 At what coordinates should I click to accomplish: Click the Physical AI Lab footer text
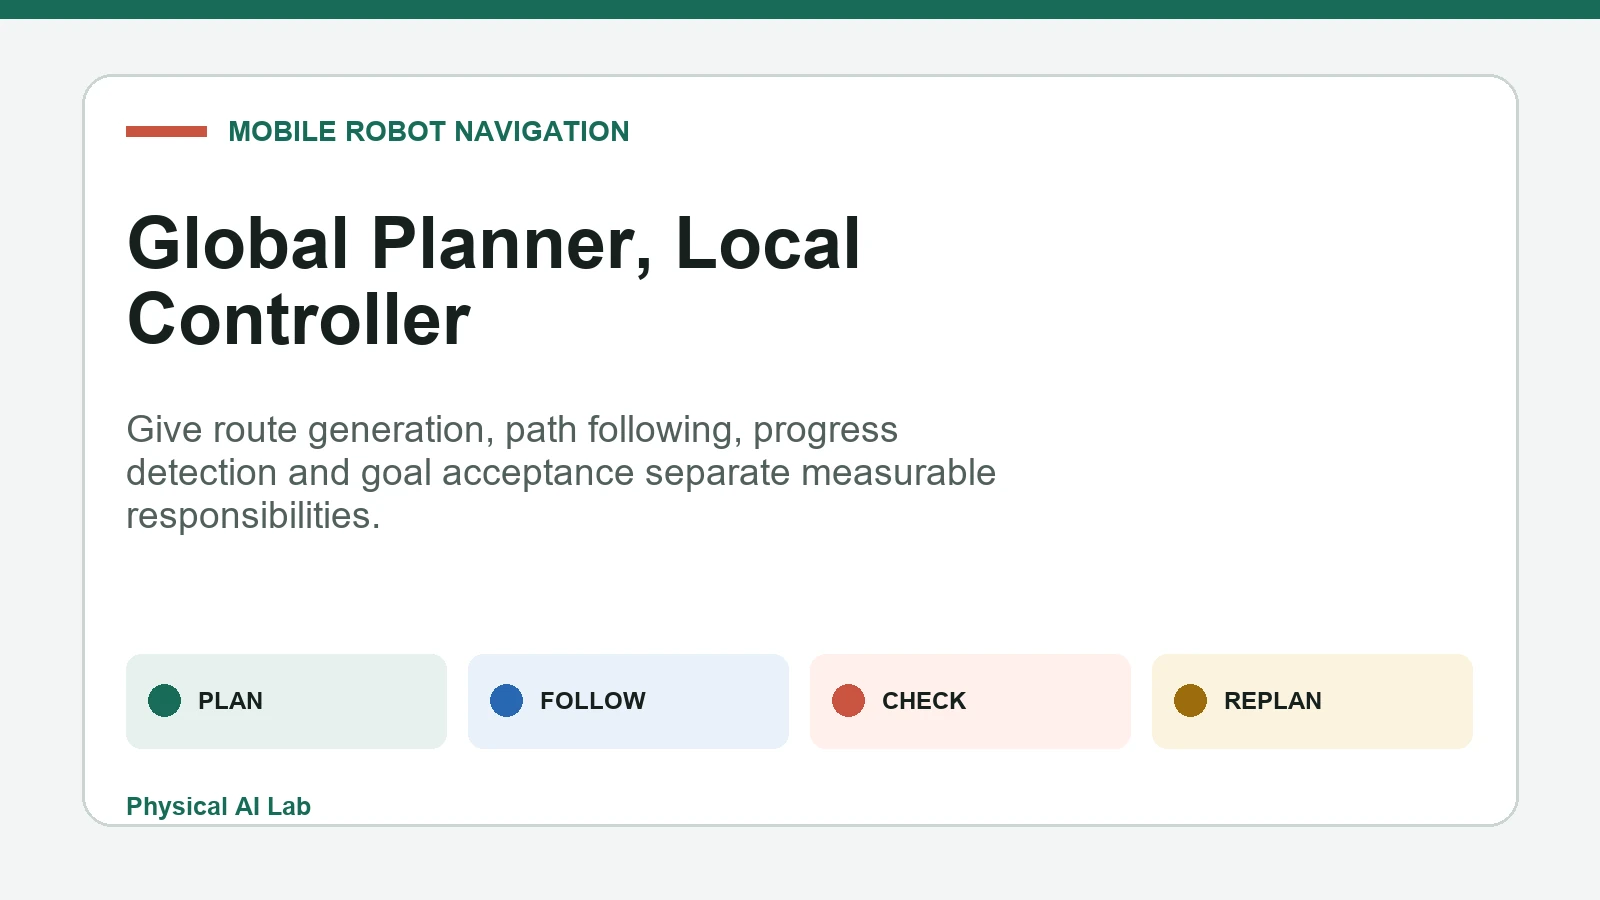pos(218,806)
